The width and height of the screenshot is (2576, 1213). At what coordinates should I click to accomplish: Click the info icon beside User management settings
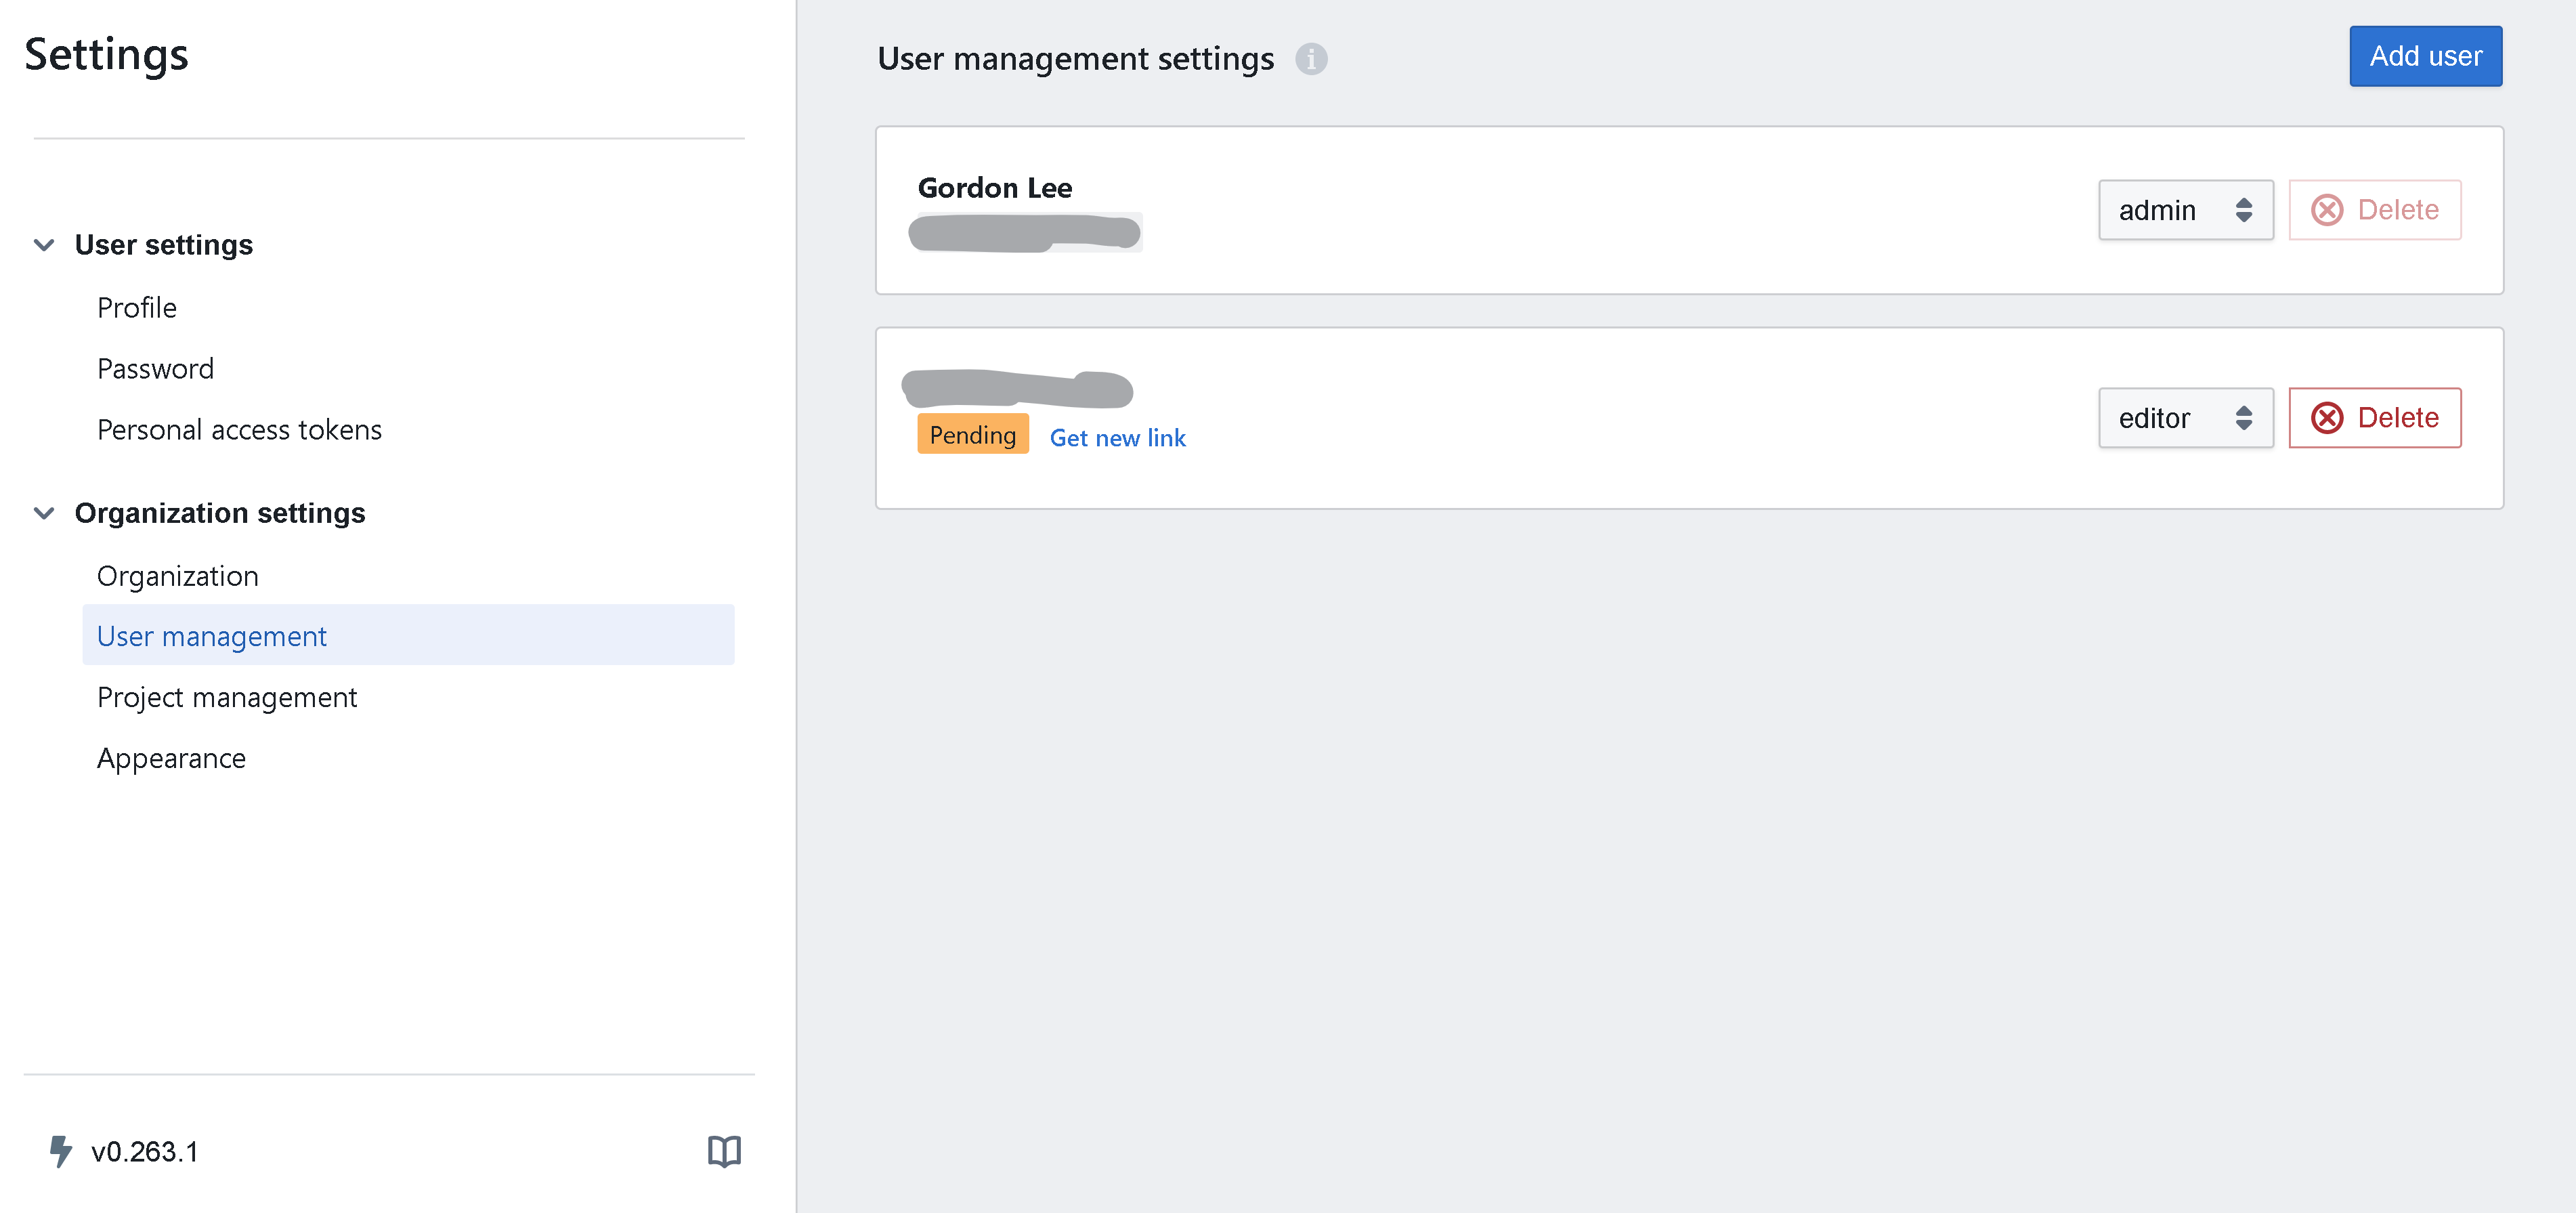(1313, 60)
